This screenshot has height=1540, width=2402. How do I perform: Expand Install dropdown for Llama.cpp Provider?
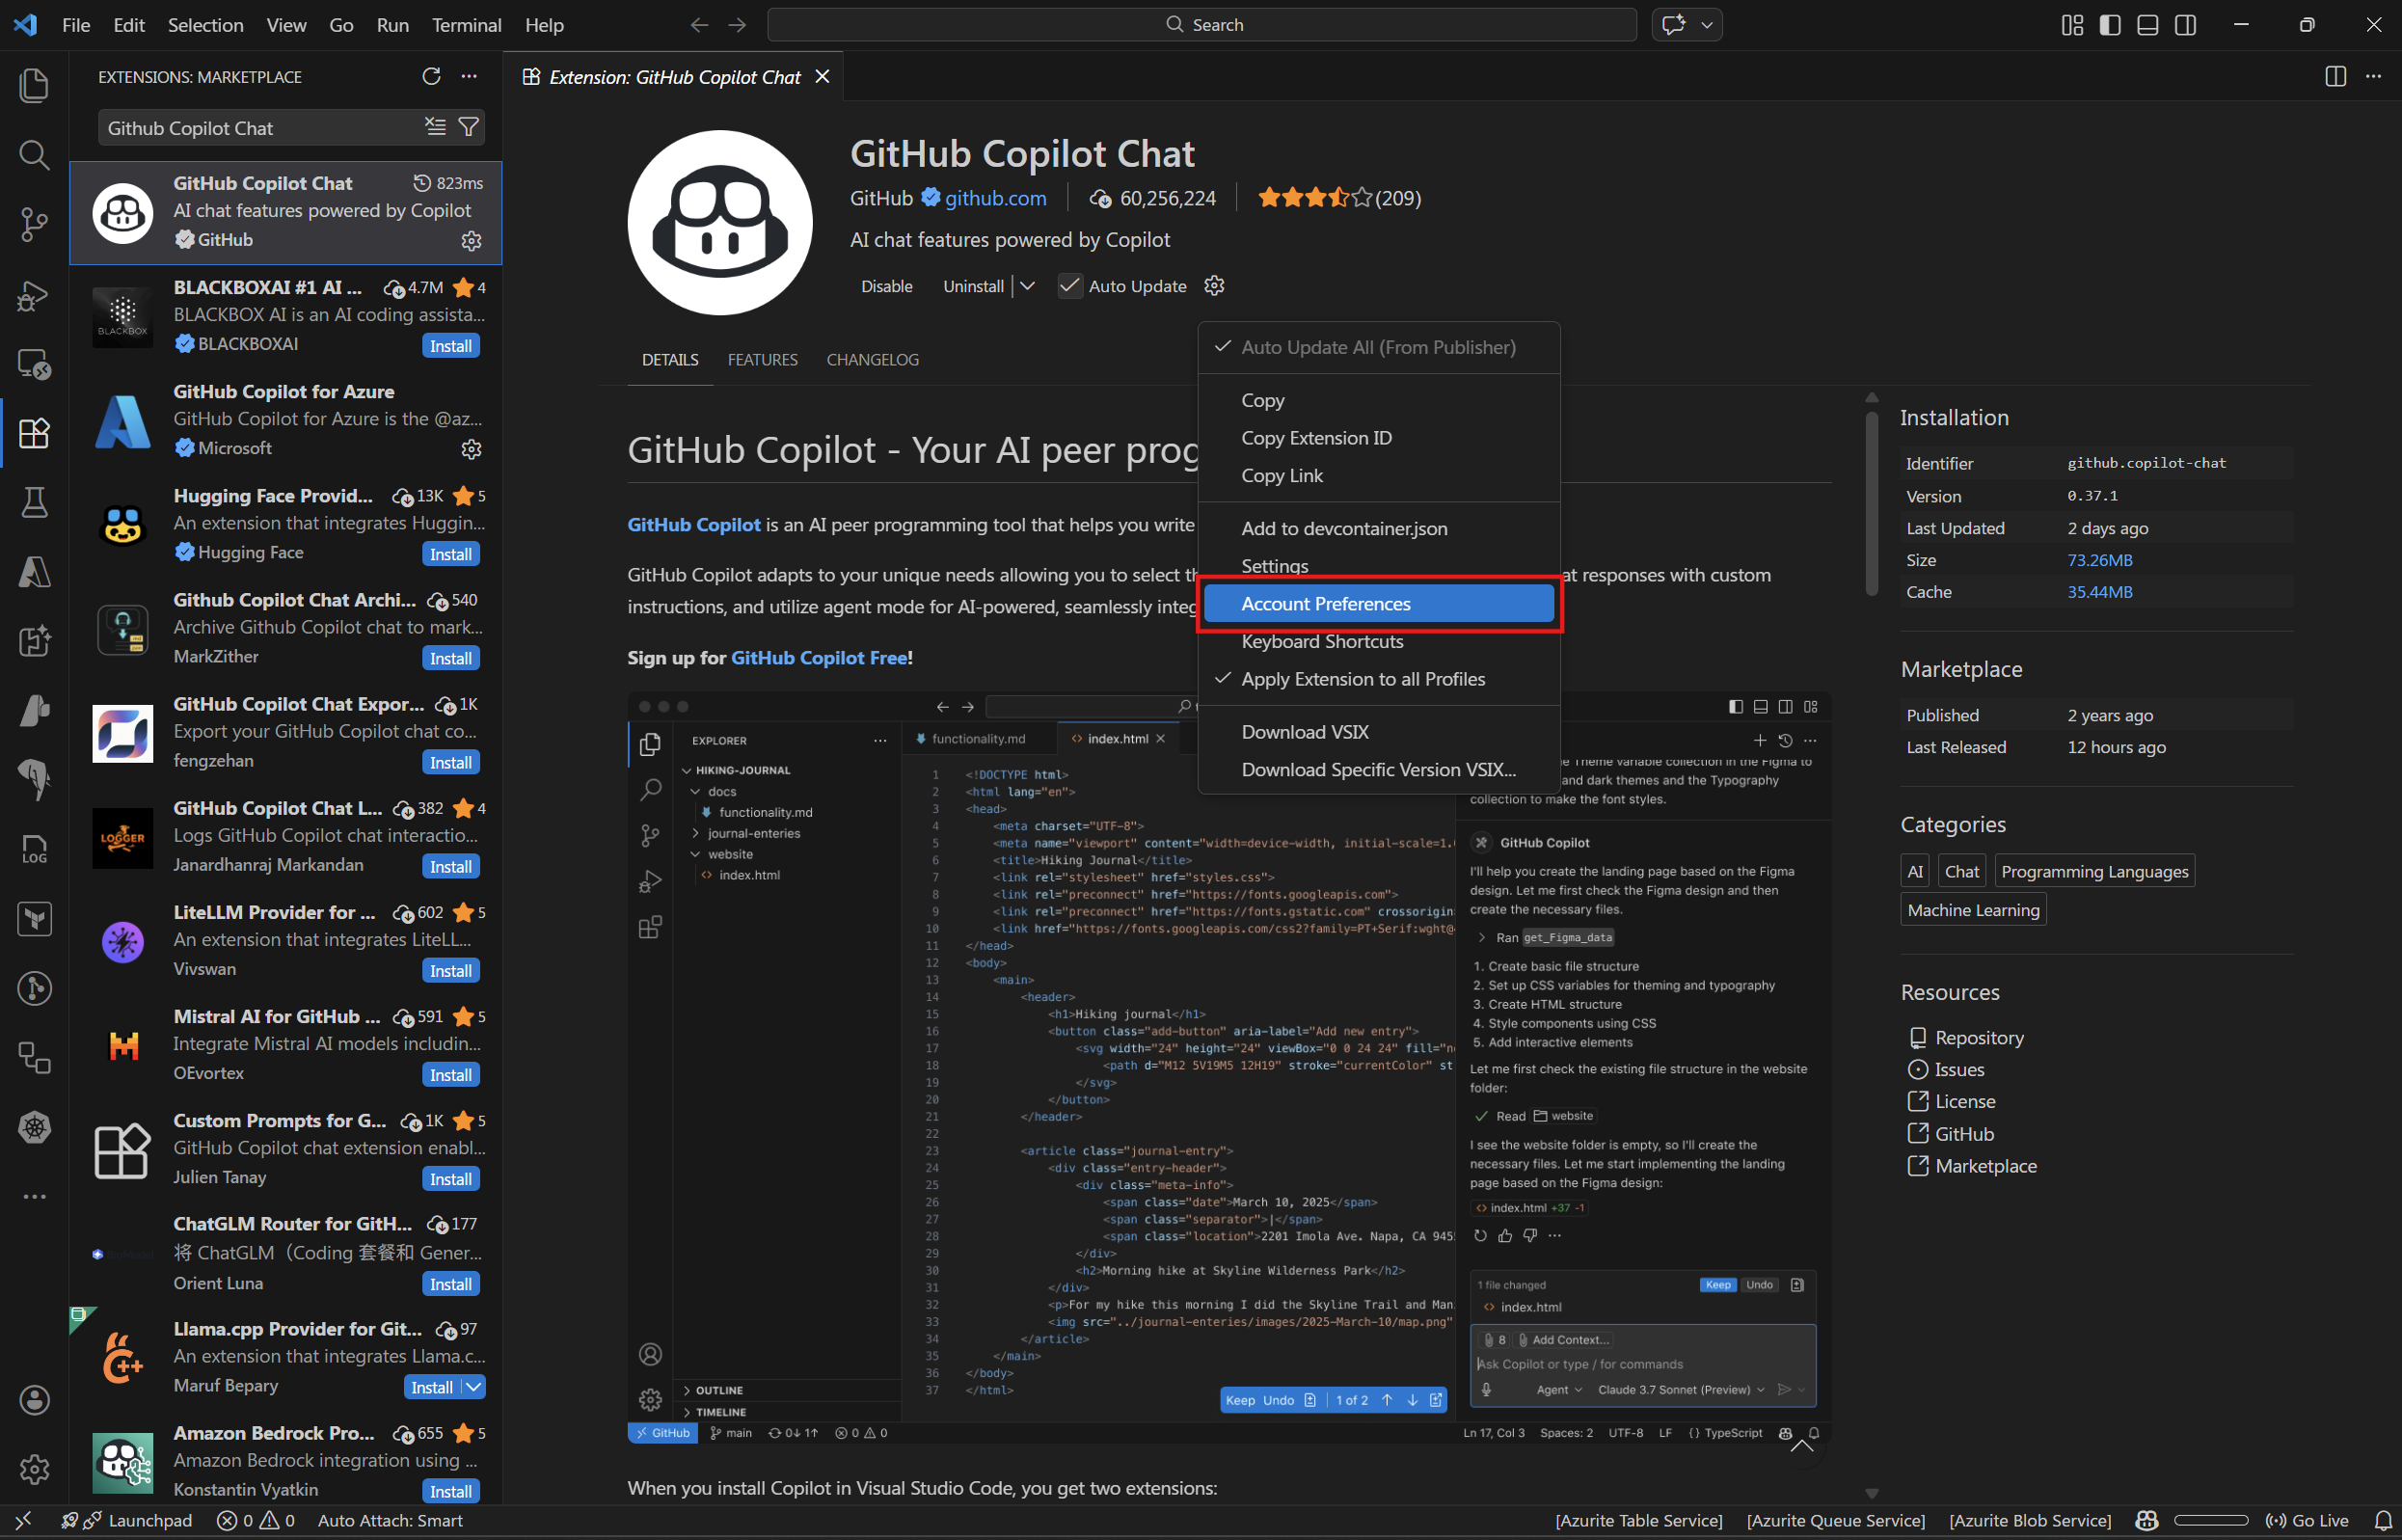[x=474, y=1387]
